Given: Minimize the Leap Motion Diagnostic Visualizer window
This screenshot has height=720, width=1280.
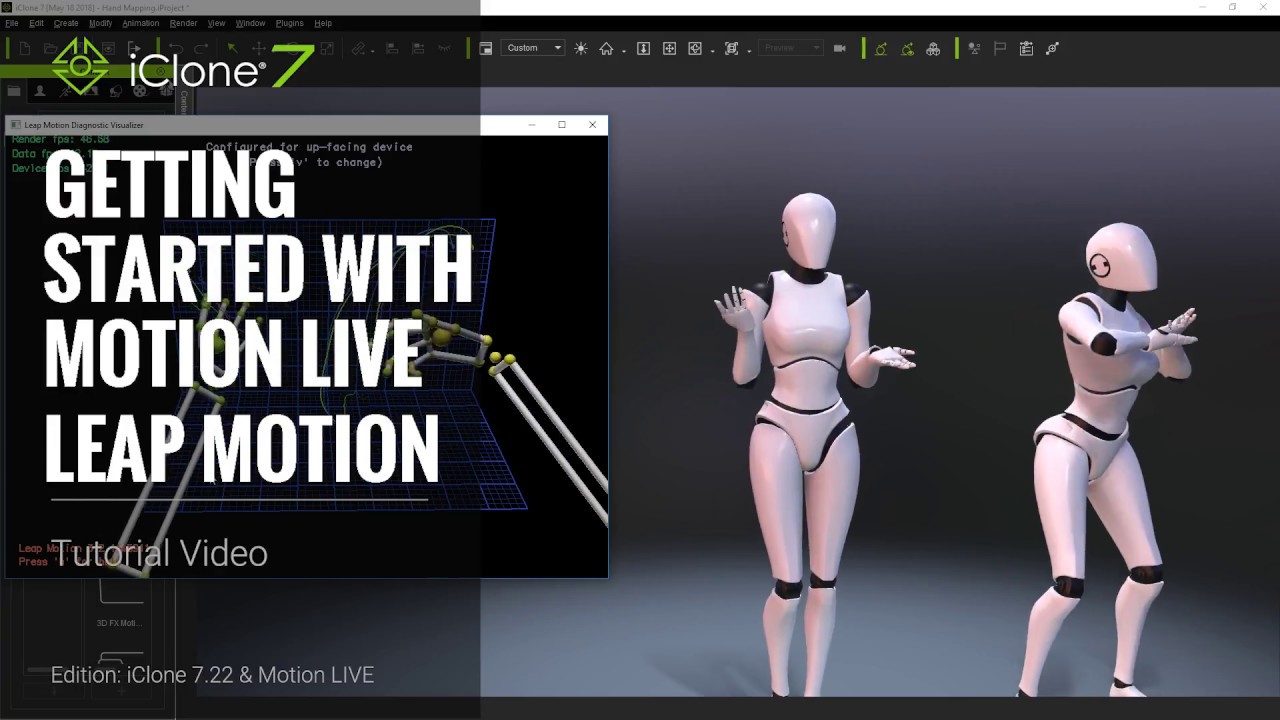Looking at the screenshot, I should 532,125.
